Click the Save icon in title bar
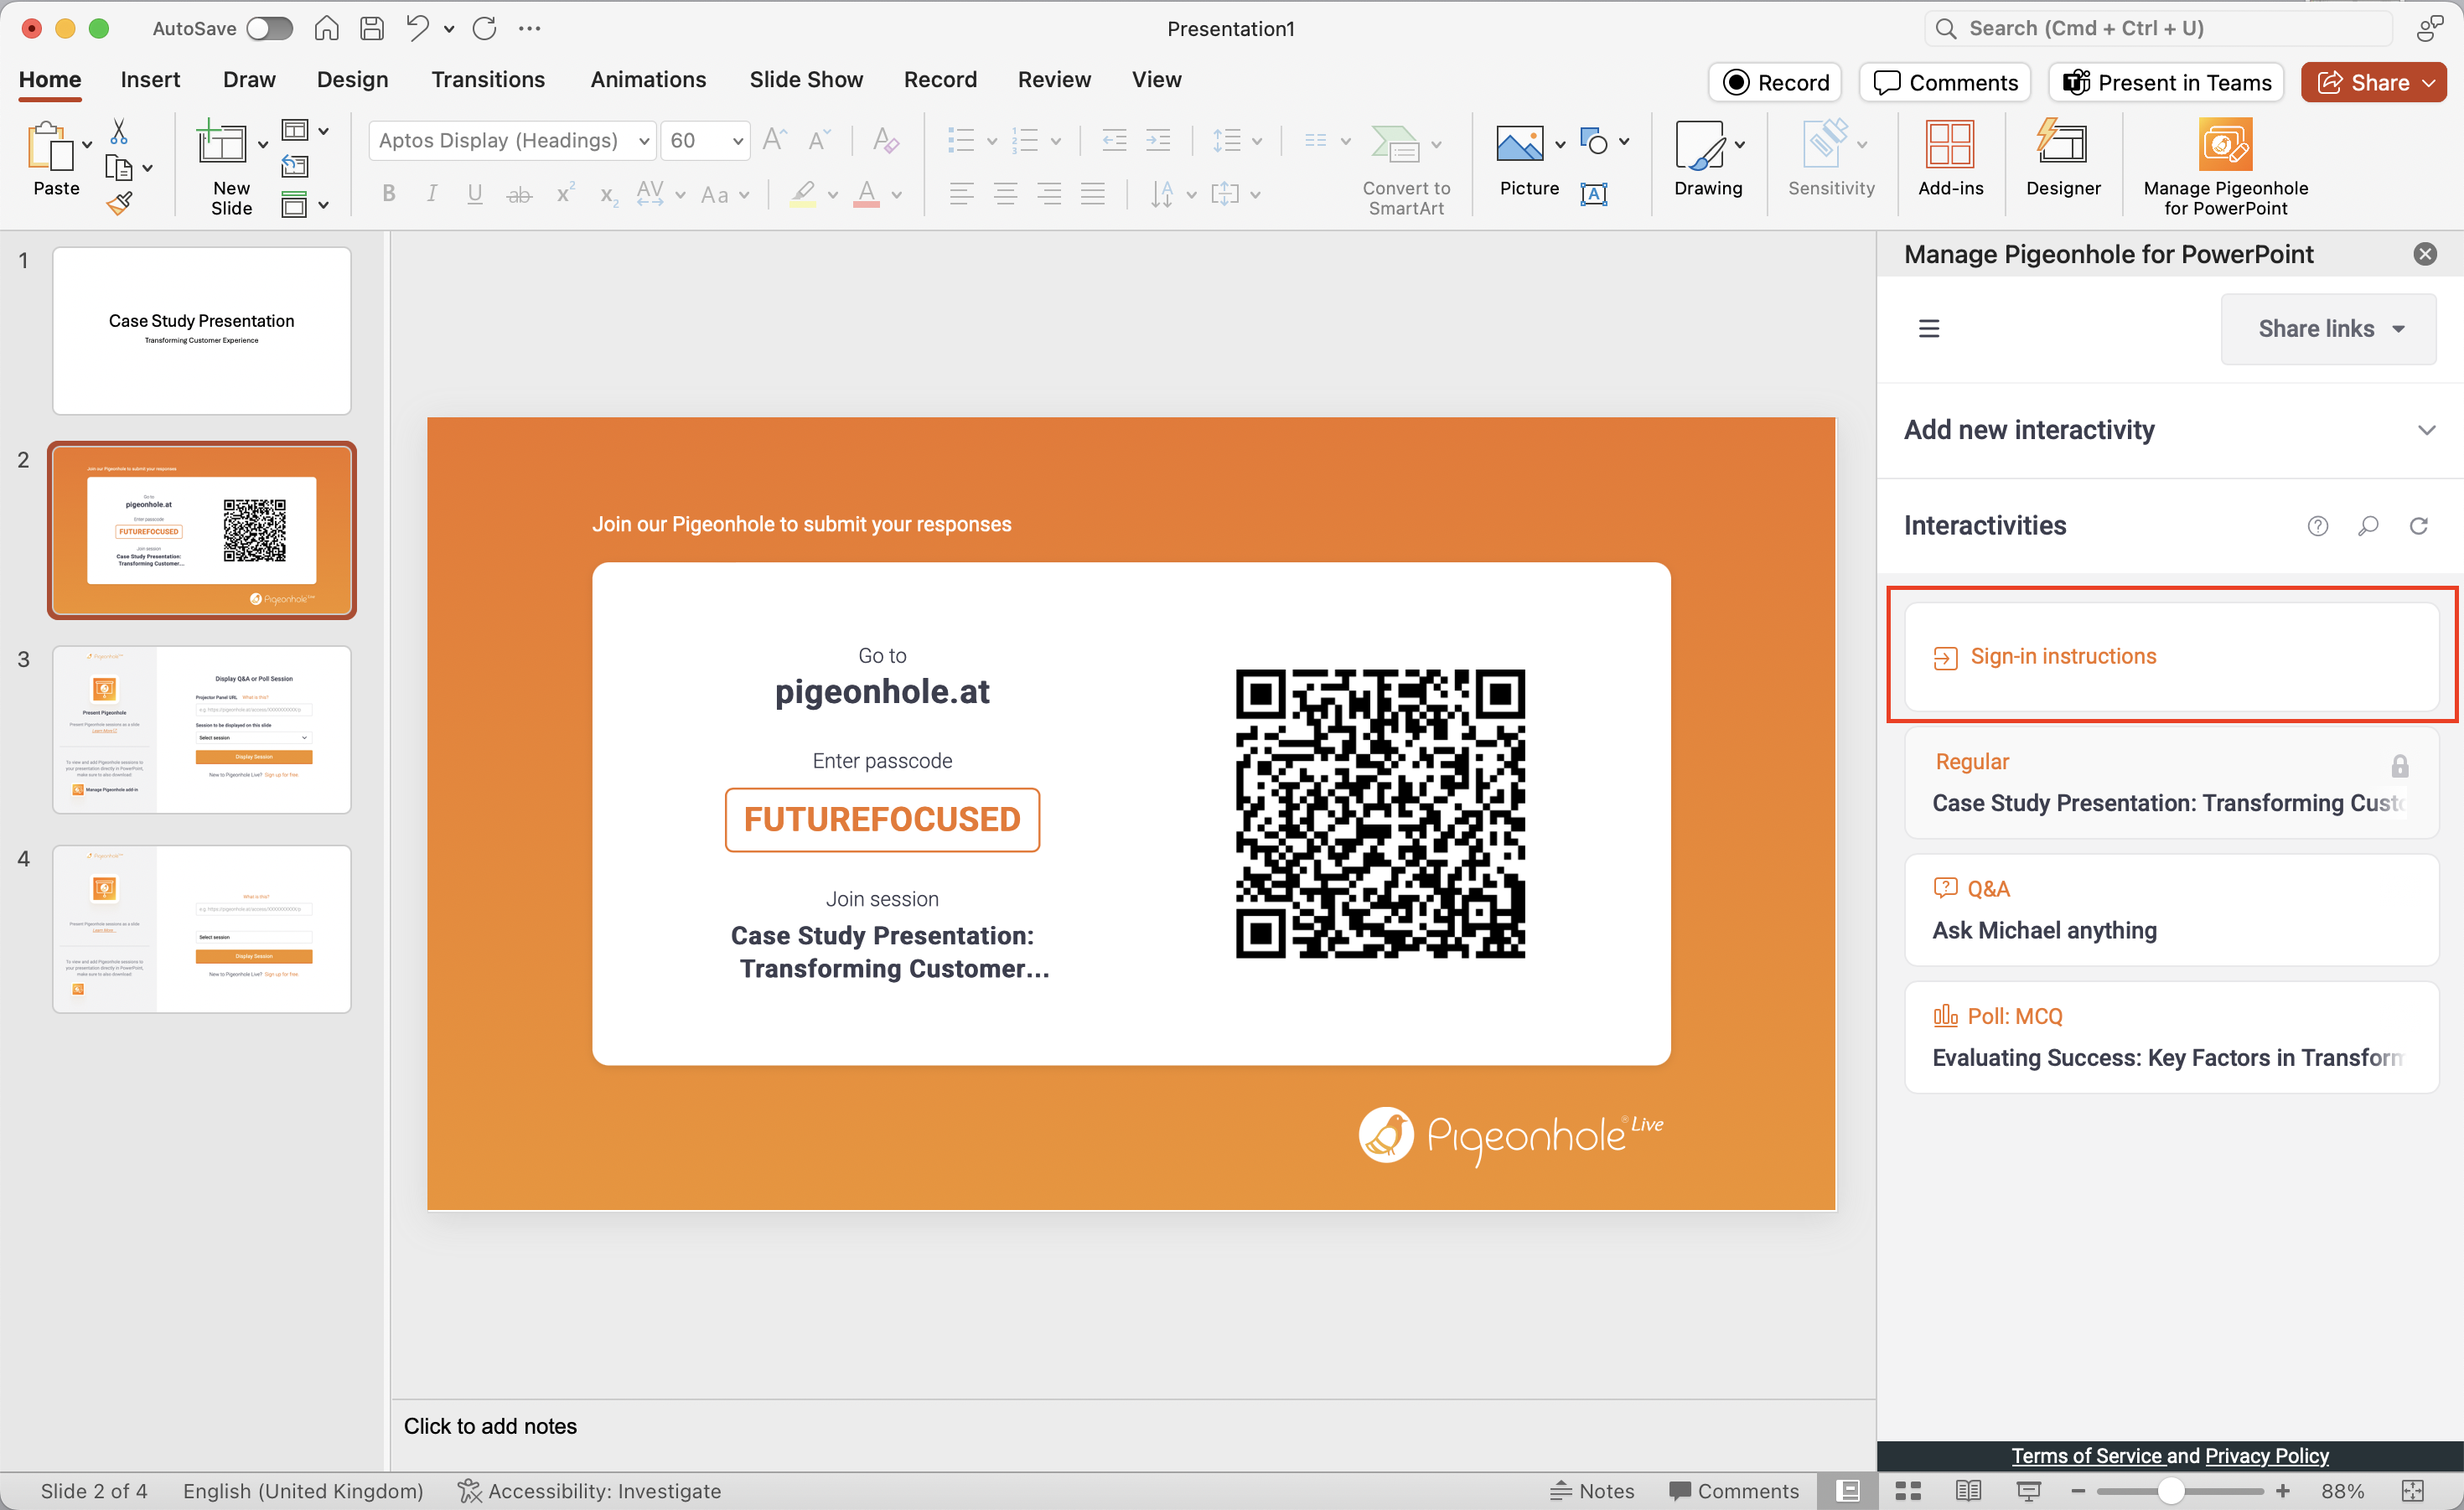The height and width of the screenshot is (1510, 2464). 372,28
